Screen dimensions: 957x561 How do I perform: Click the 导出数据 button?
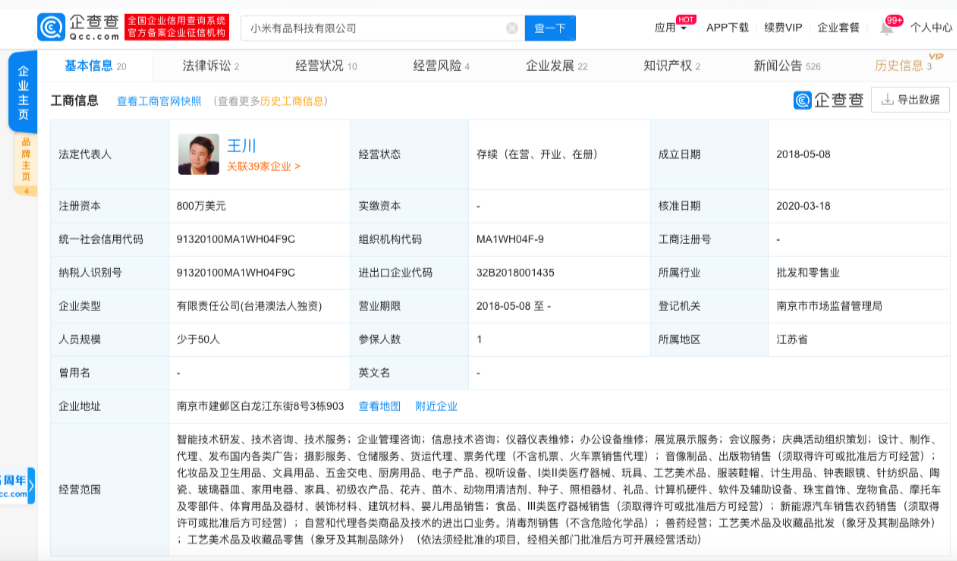(x=910, y=100)
